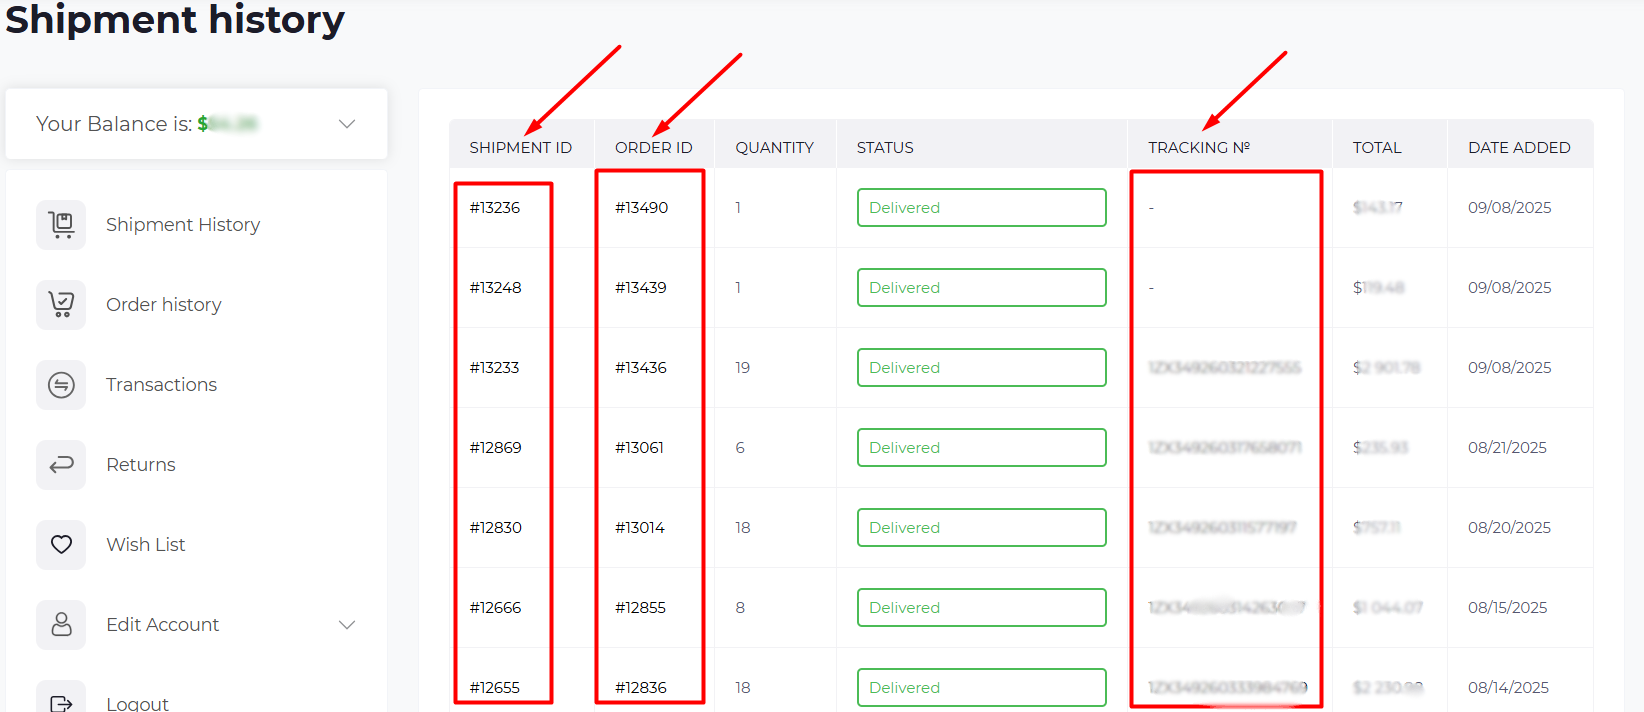Open the Order history menu item
This screenshot has height=712, width=1644.
[164, 305]
